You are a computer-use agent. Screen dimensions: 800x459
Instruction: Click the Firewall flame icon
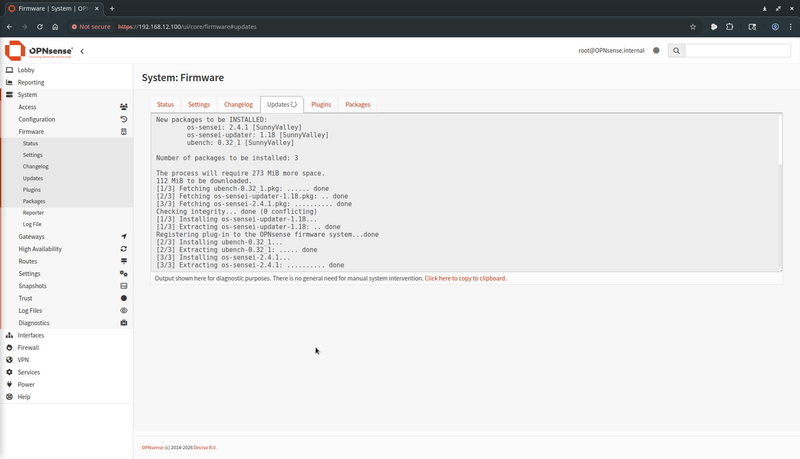point(9,347)
